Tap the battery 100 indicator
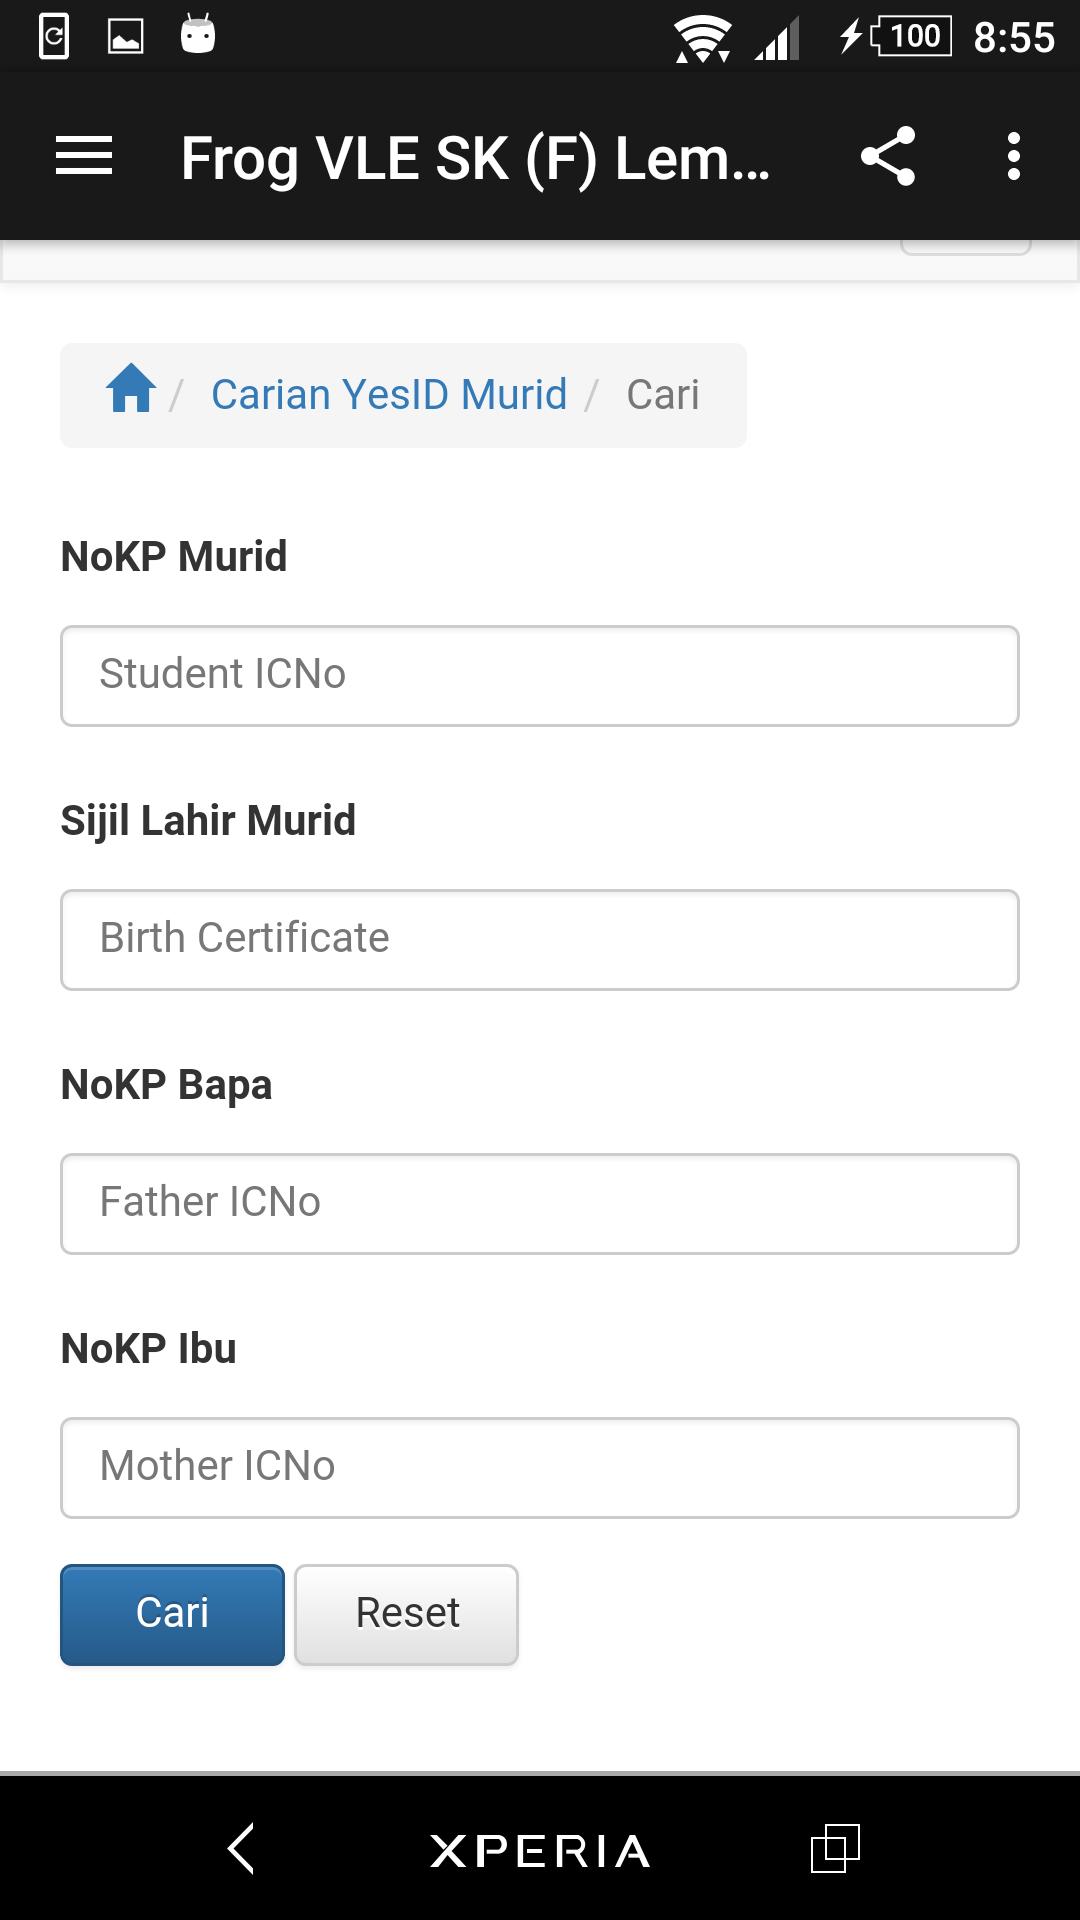 (x=911, y=37)
